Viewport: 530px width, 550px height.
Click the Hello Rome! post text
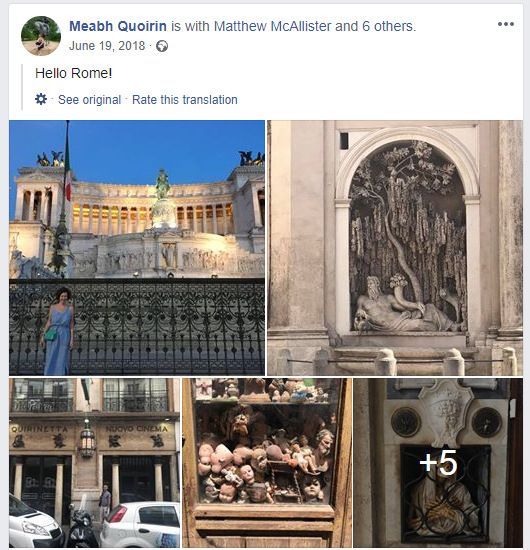point(74,73)
